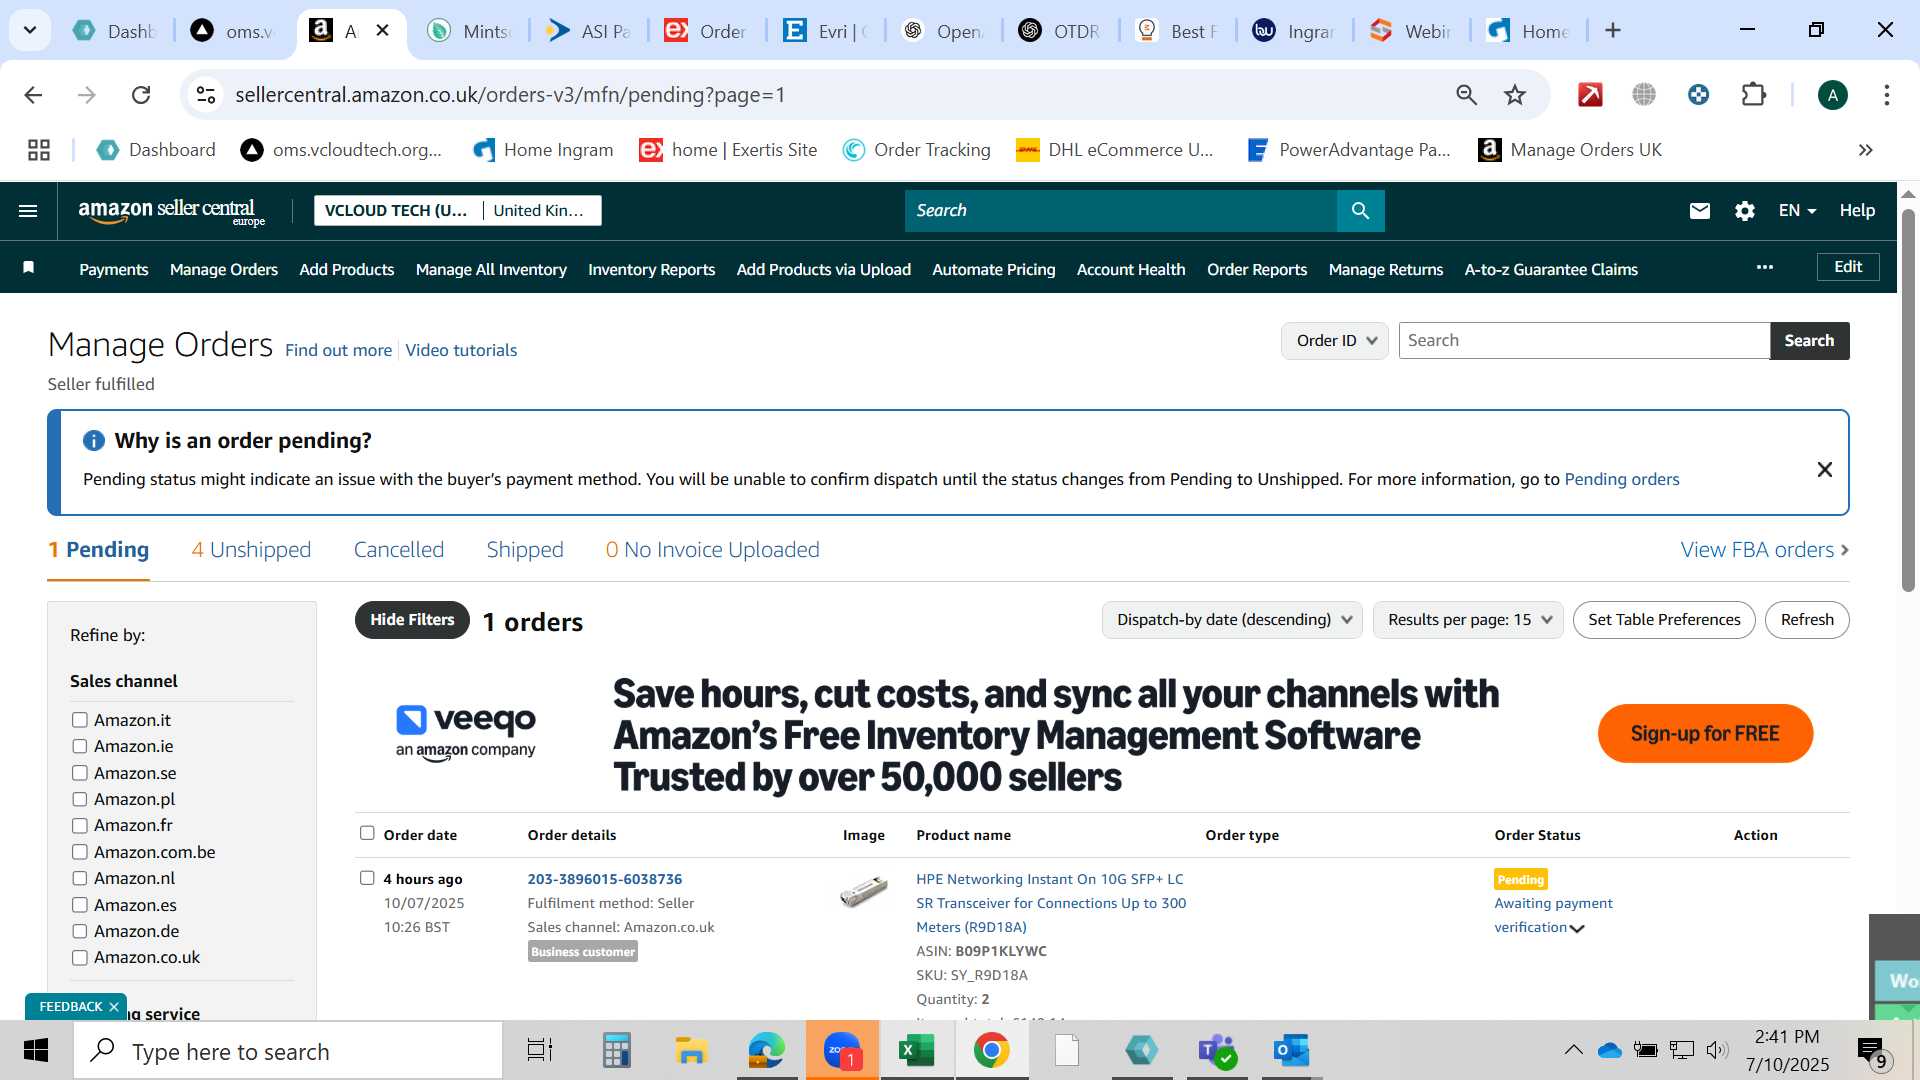The width and height of the screenshot is (1920, 1080).
Task: Tick the Amazon.pl checkbox
Action: click(80, 799)
